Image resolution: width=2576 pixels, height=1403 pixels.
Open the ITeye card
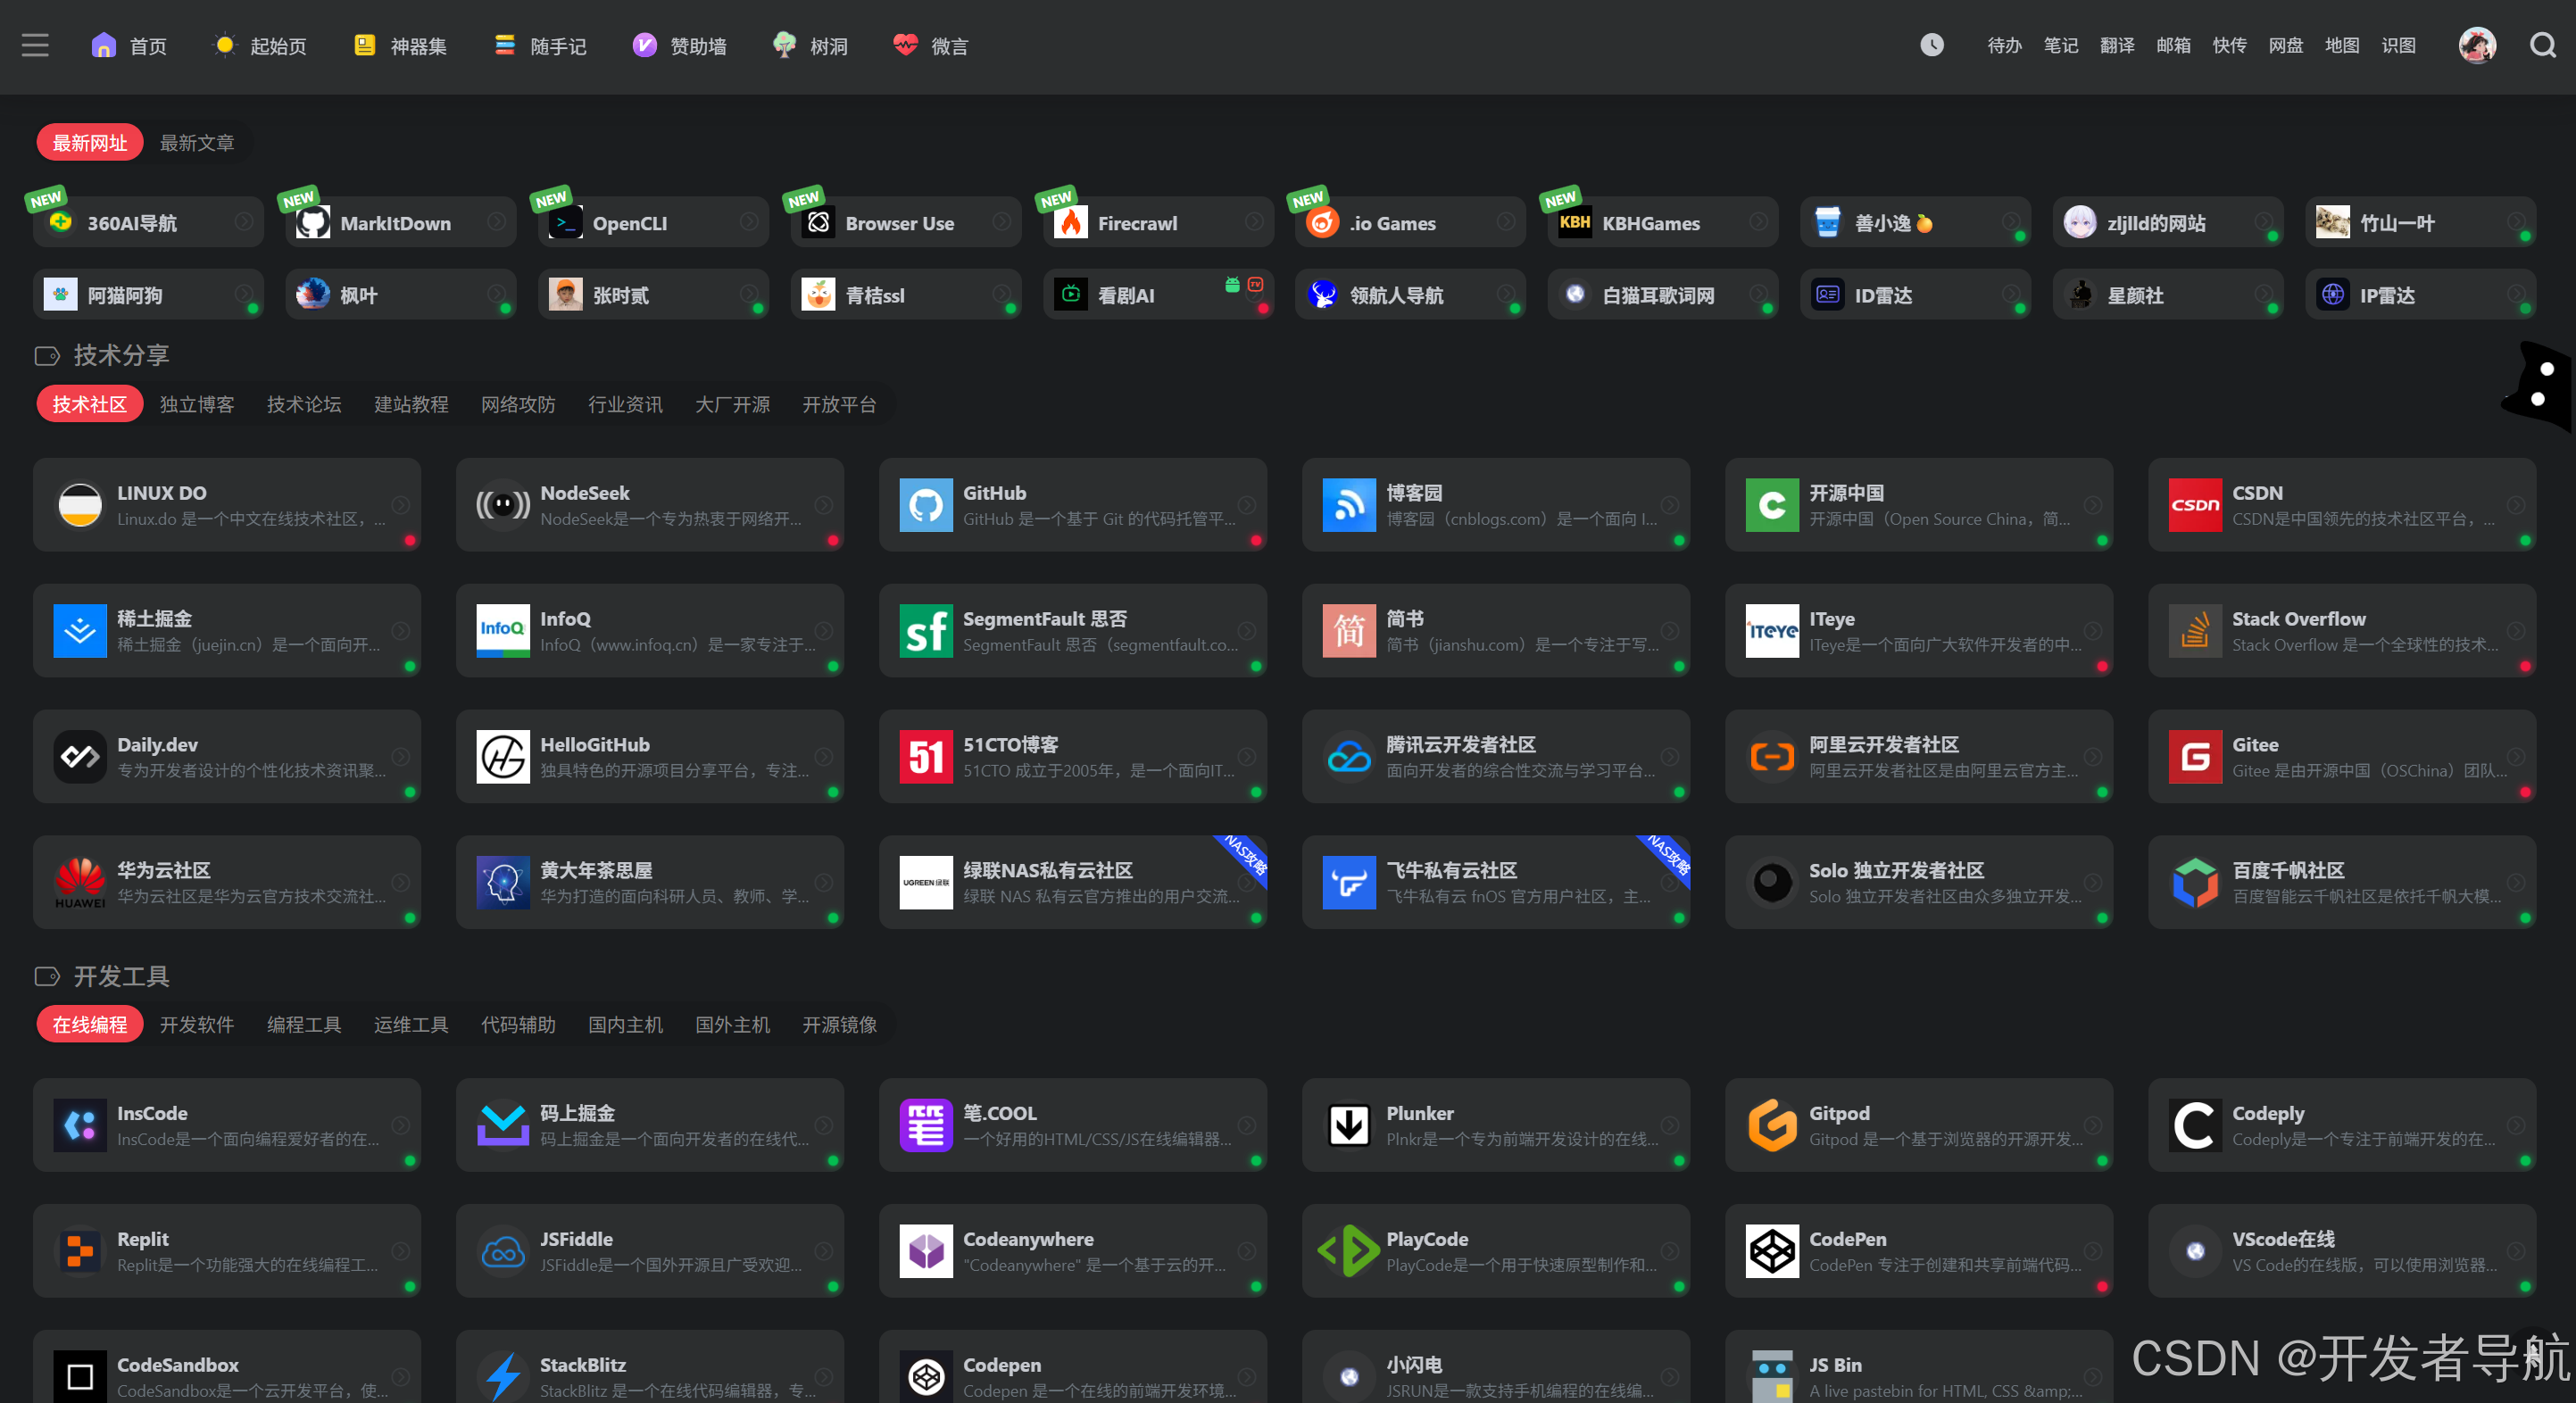pyautogui.click(x=1918, y=631)
